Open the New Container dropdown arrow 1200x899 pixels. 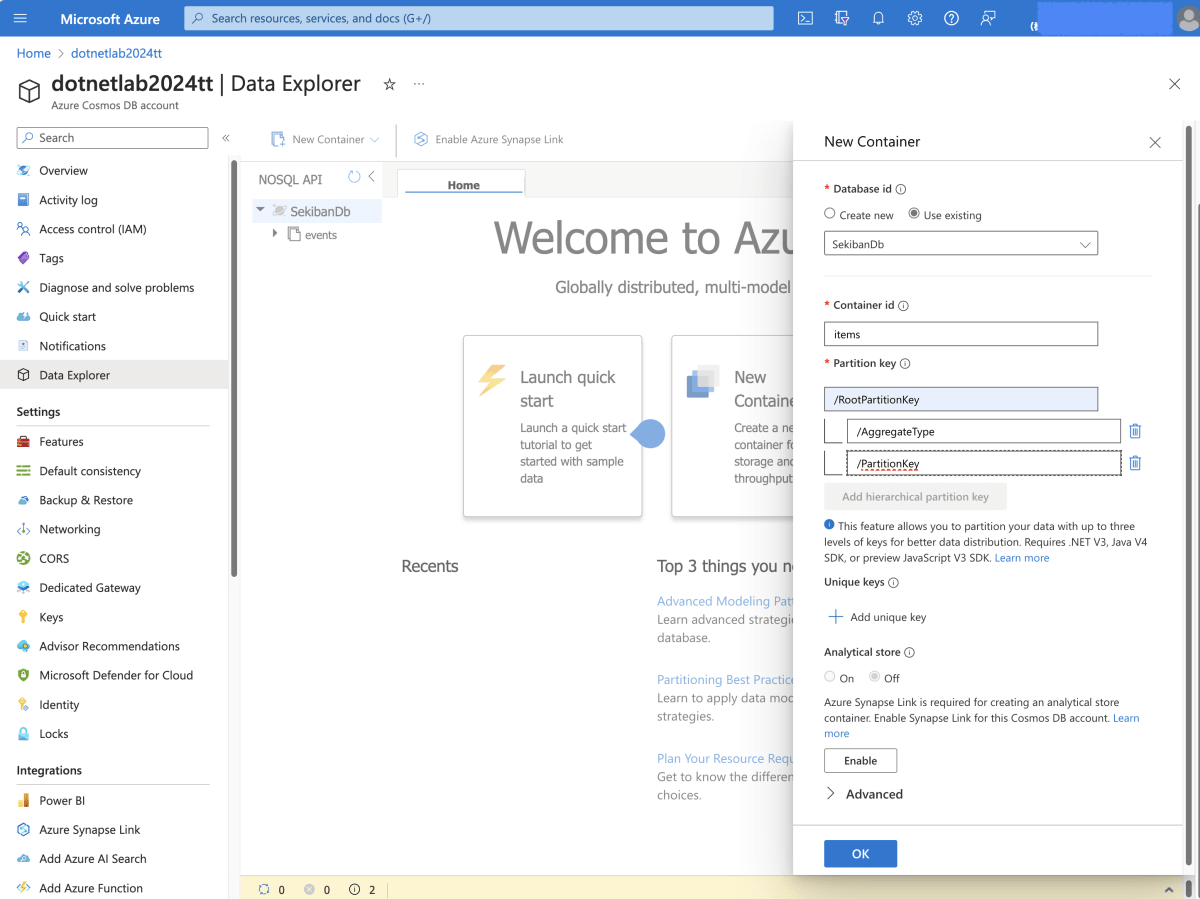pyautogui.click(x=374, y=140)
